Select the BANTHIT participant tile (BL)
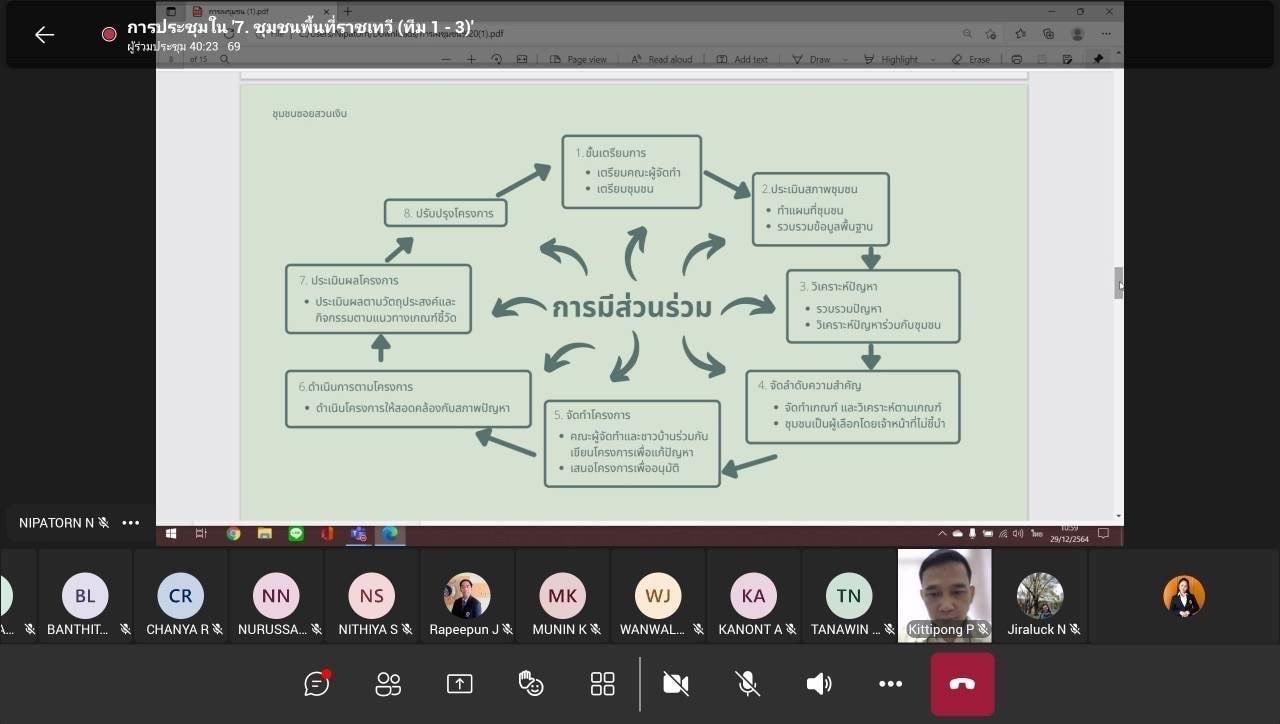The width and height of the screenshot is (1280, 724). pos(85,596)
